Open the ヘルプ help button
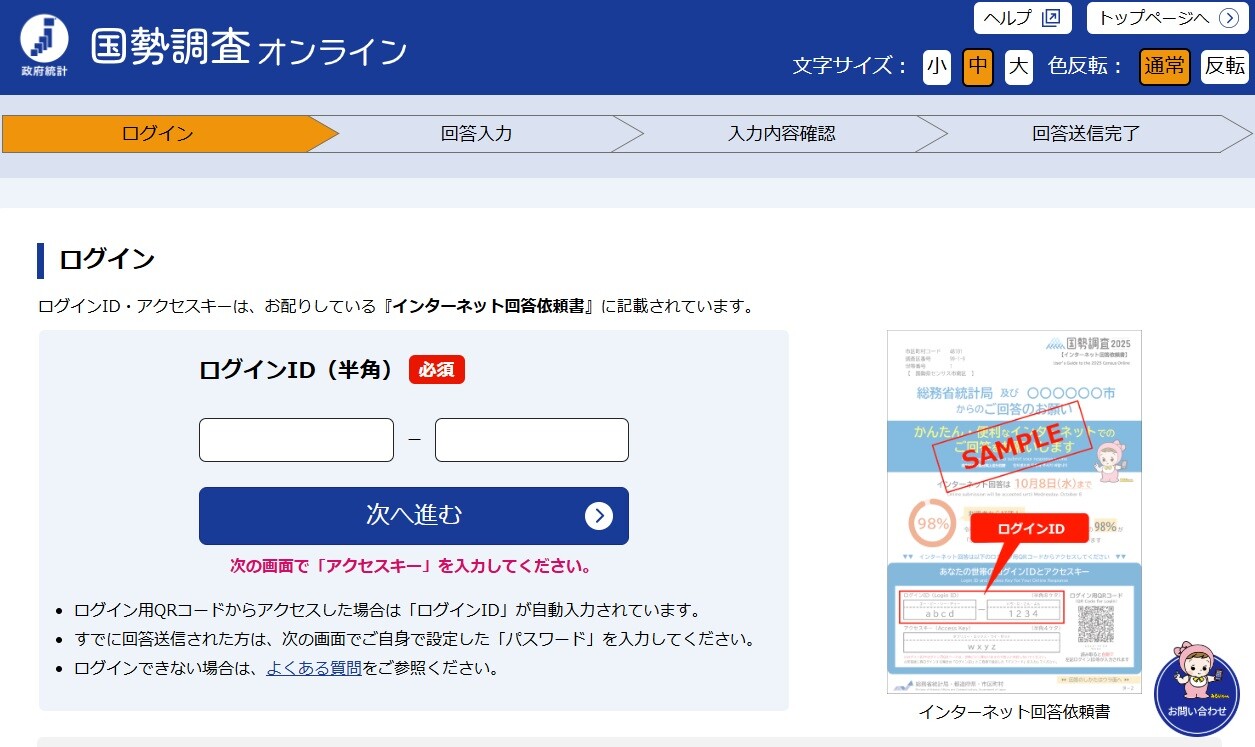This screenshot has width=1255, height=747. [x=1022, y=18]
